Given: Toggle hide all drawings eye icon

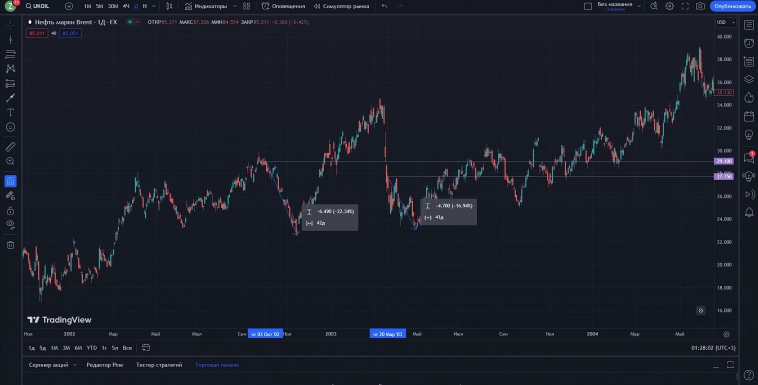Looking at the screenshot, I should [x=10, y=224].
